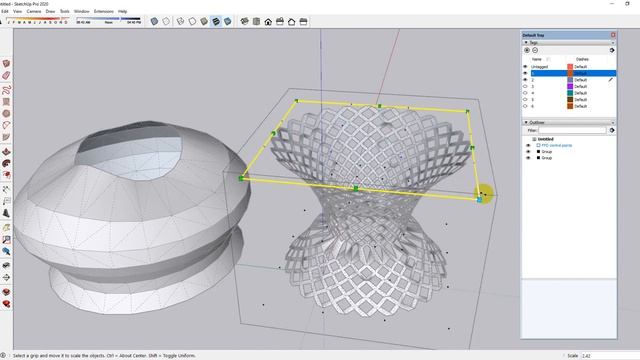Change color swatch of tag 4

point(570,93)
